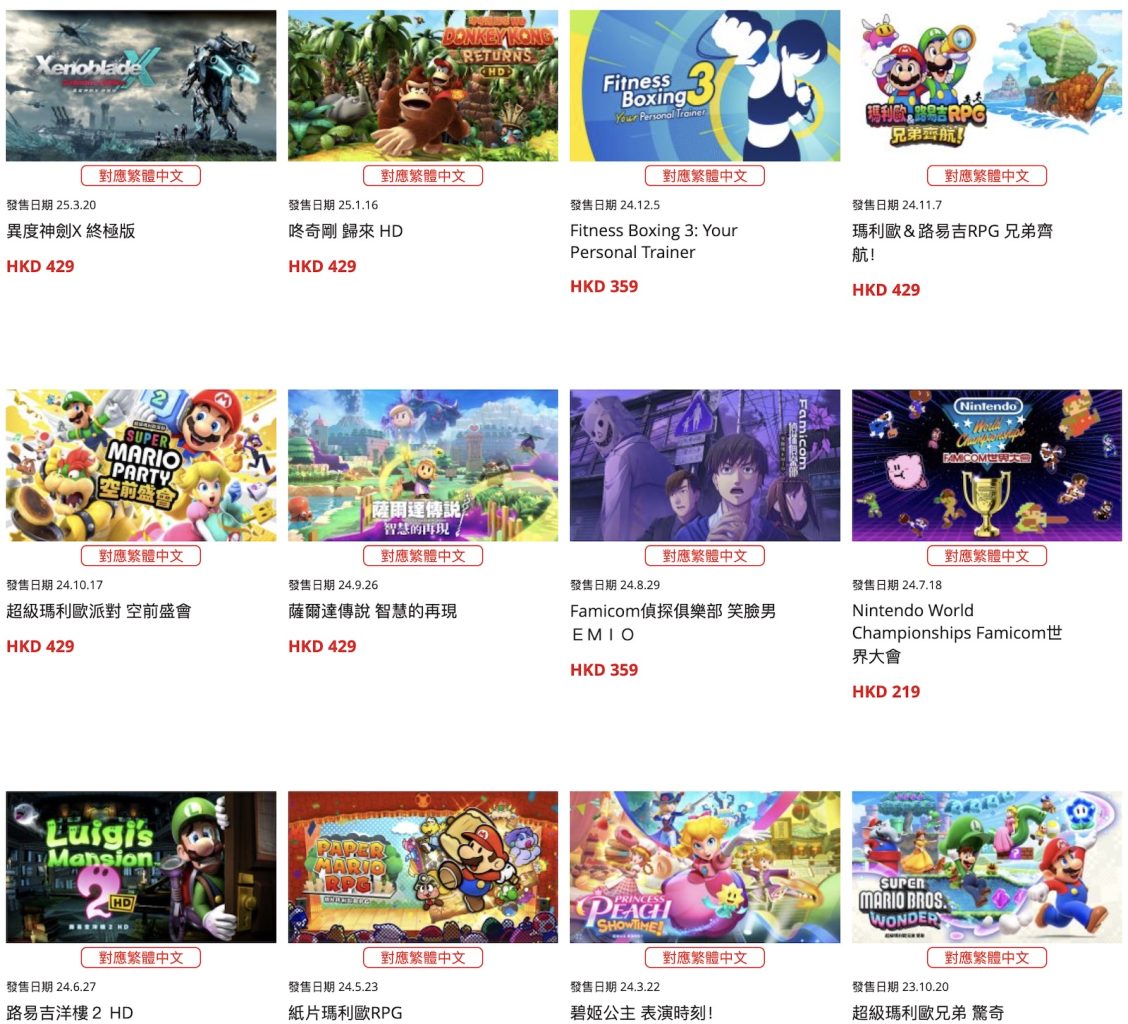Image resolution: width=1128 pixels, height=1024 pixels.
Task: Select the Fitness Boxing 3 cover thumbnail
Action: (705, 85)
